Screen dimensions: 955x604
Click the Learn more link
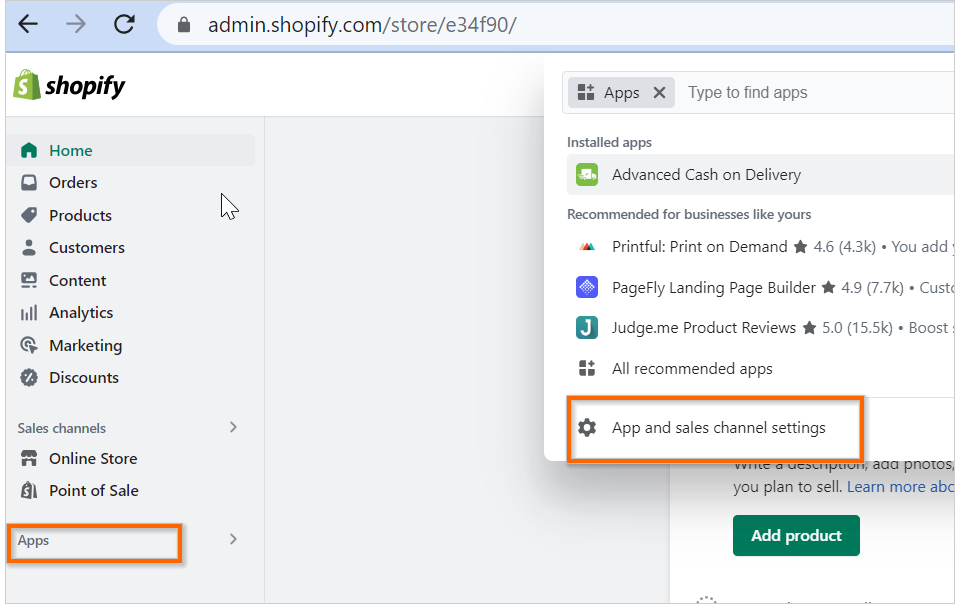tap(900, 486)
